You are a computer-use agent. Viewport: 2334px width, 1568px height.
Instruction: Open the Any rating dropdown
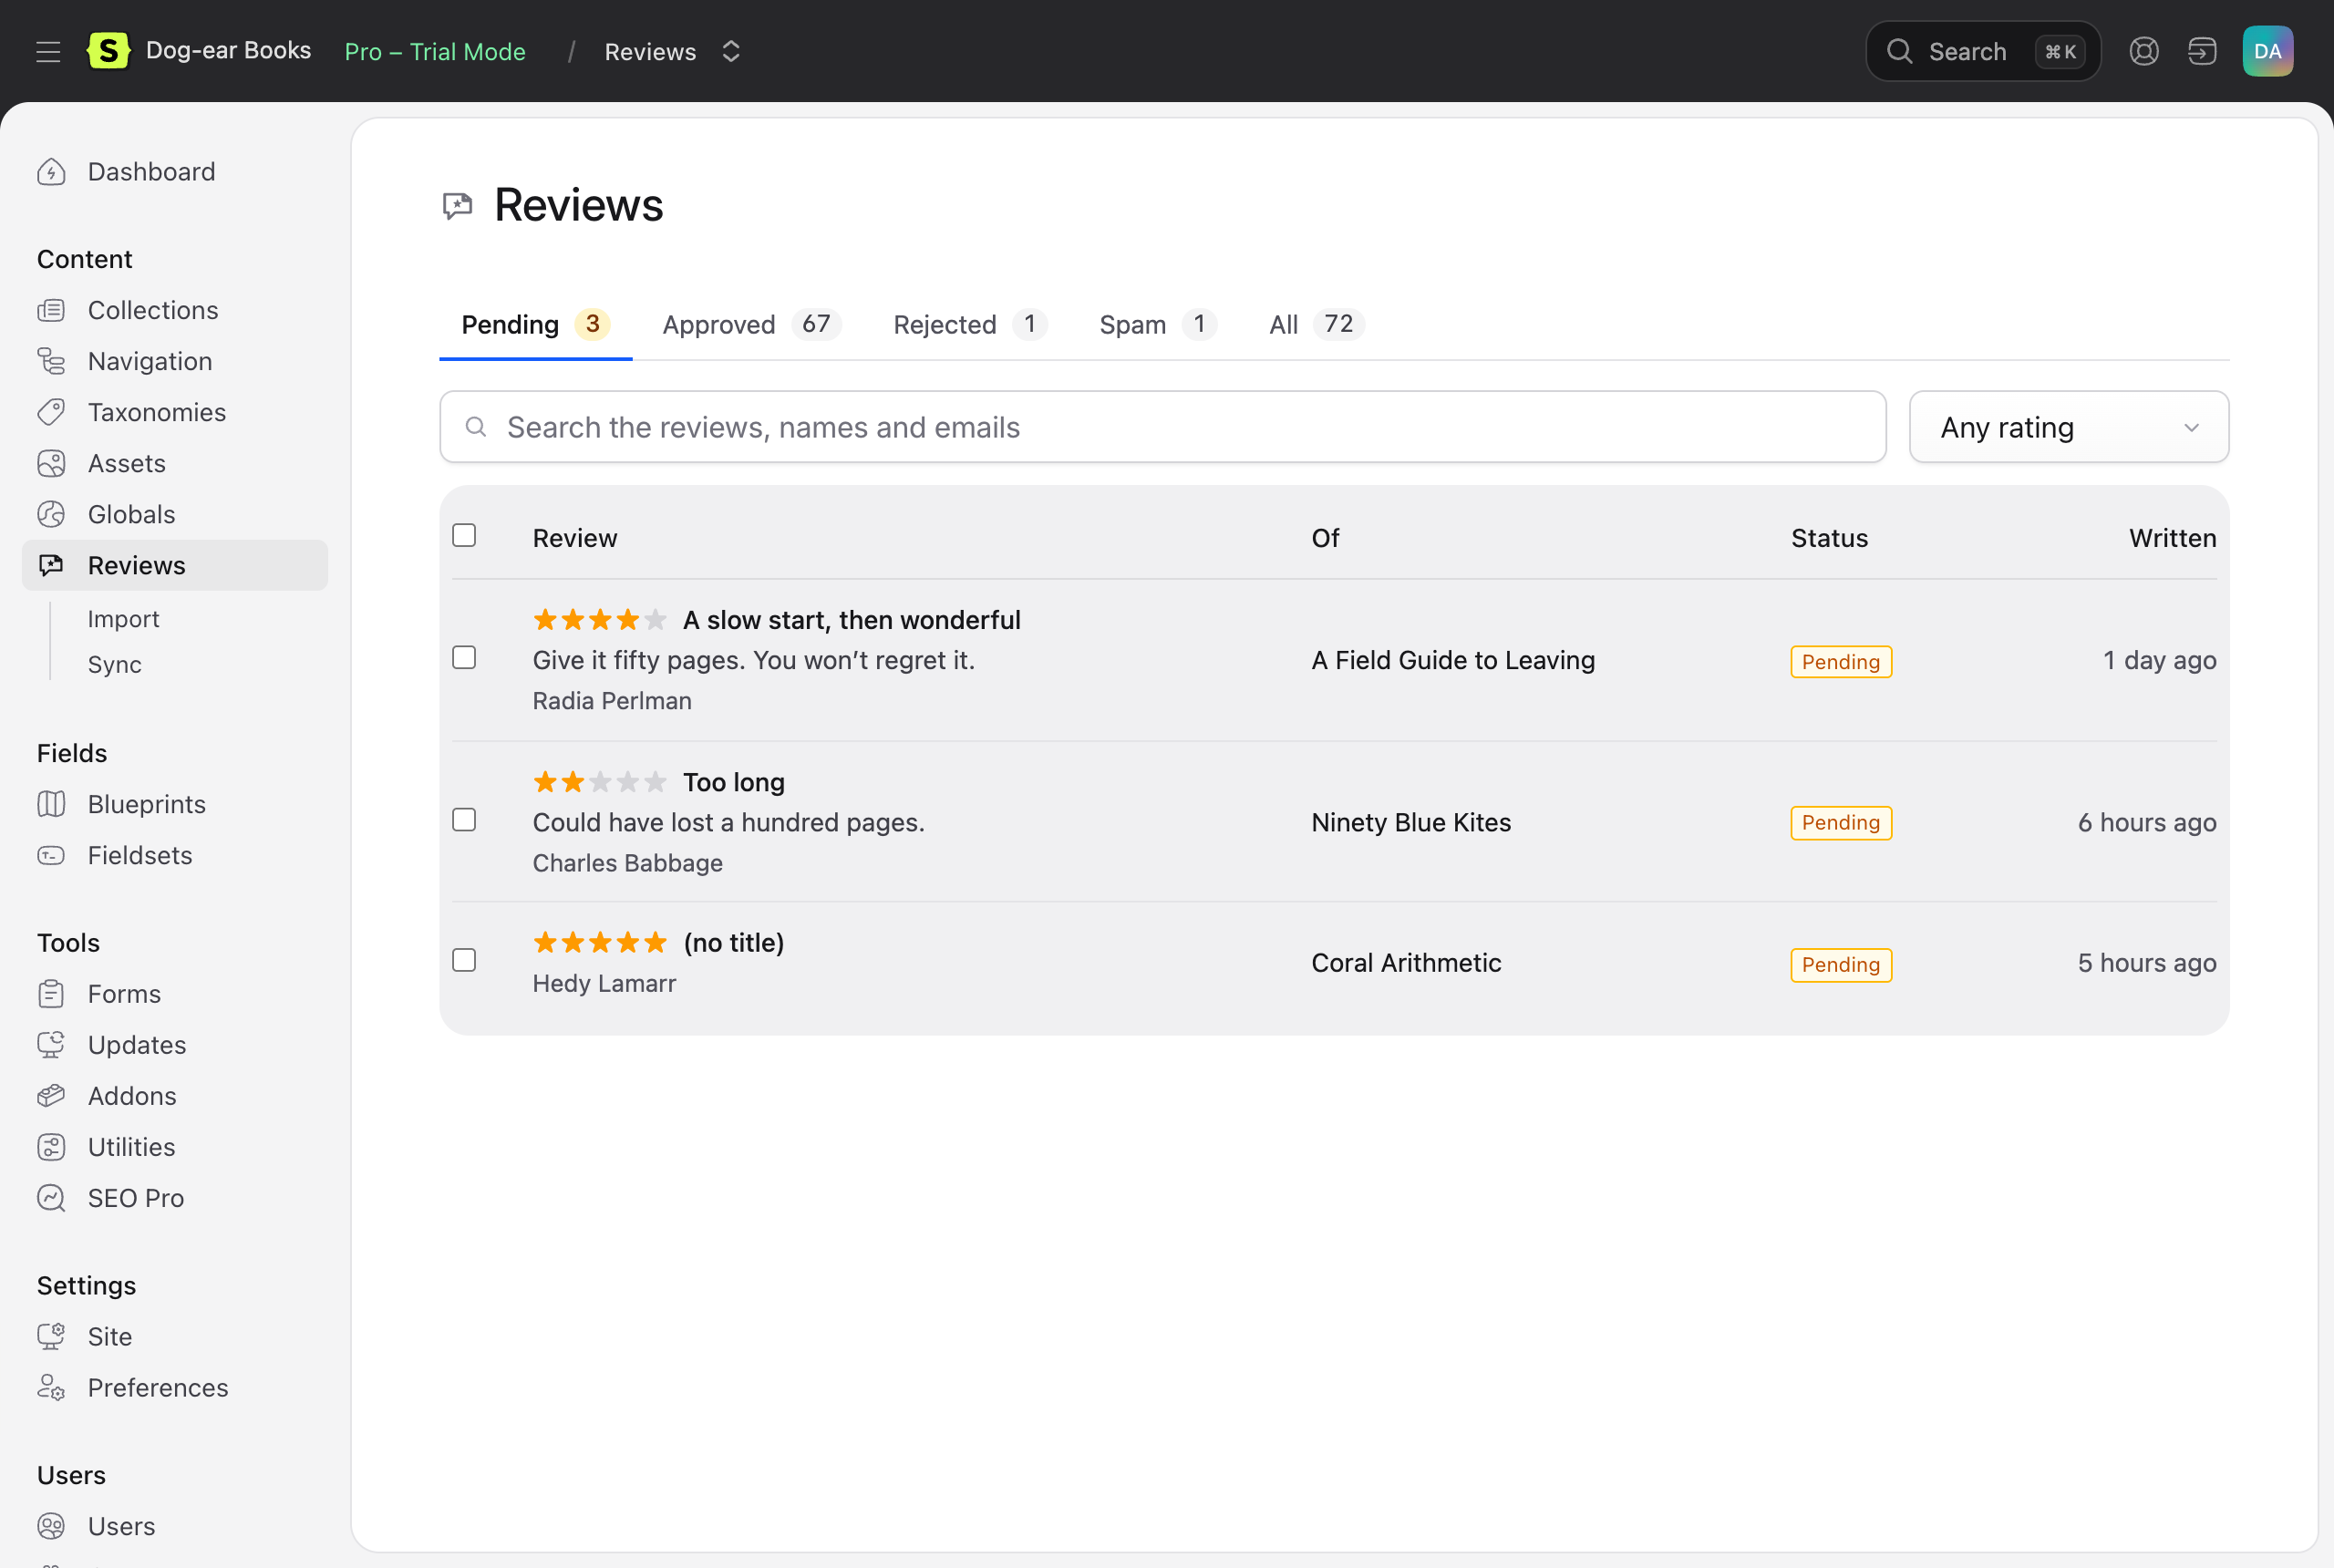pyautogui.click(x=2068, y=427)
